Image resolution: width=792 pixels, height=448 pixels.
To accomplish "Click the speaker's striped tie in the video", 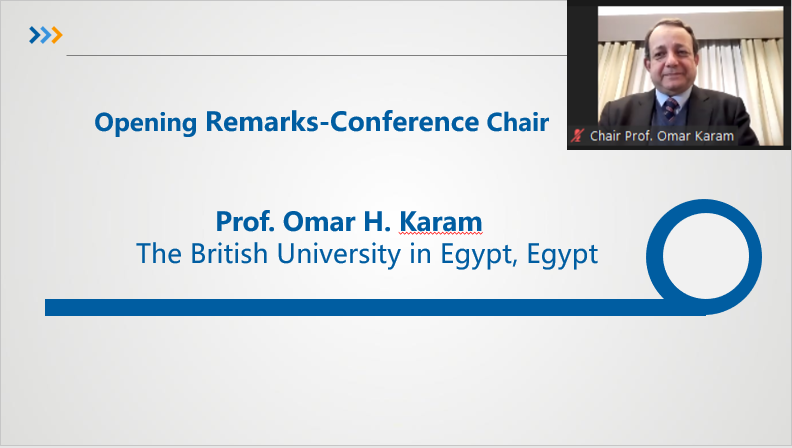I will coord(671,109).
